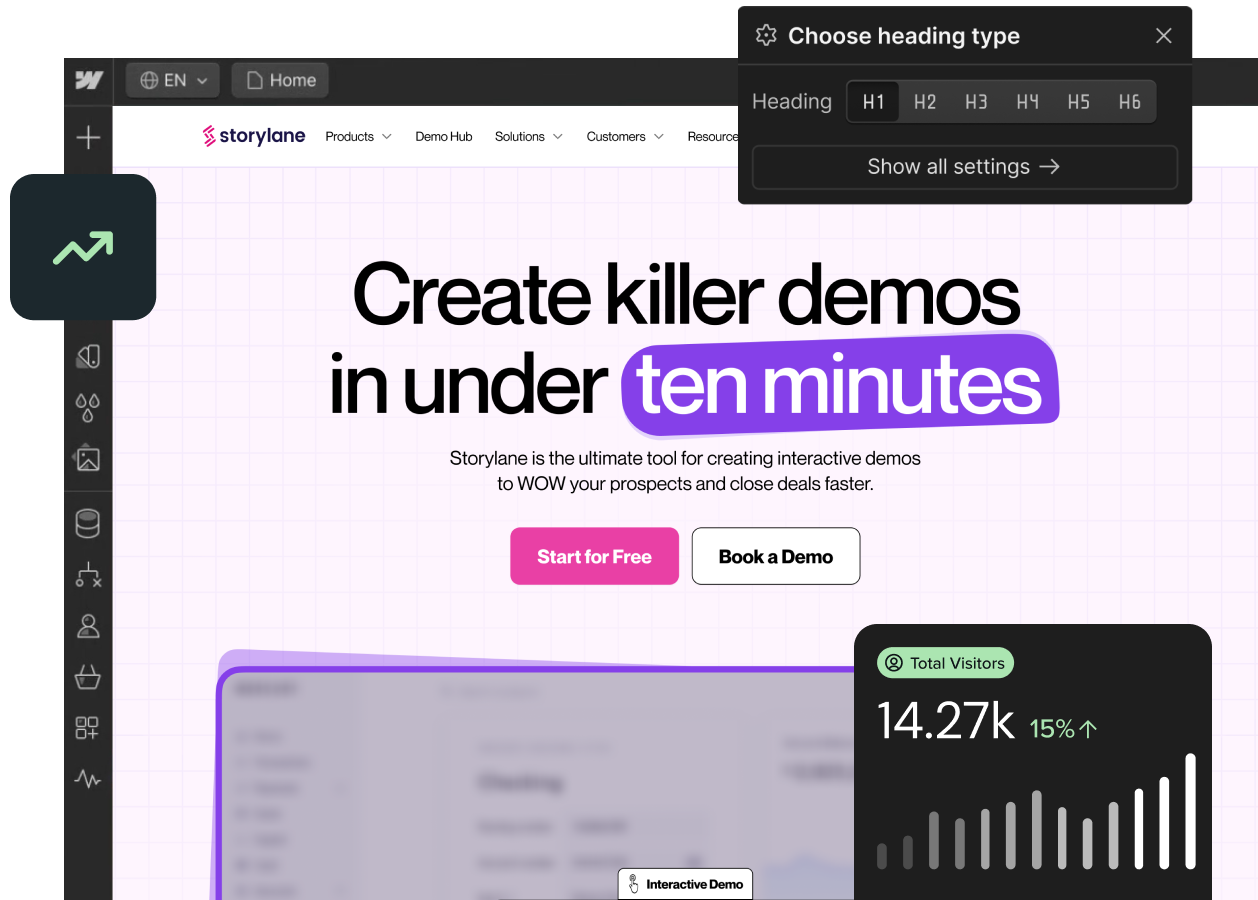Open the Assets image panel icon
The image size is (1258, 900).
click(x=88, y=458)
